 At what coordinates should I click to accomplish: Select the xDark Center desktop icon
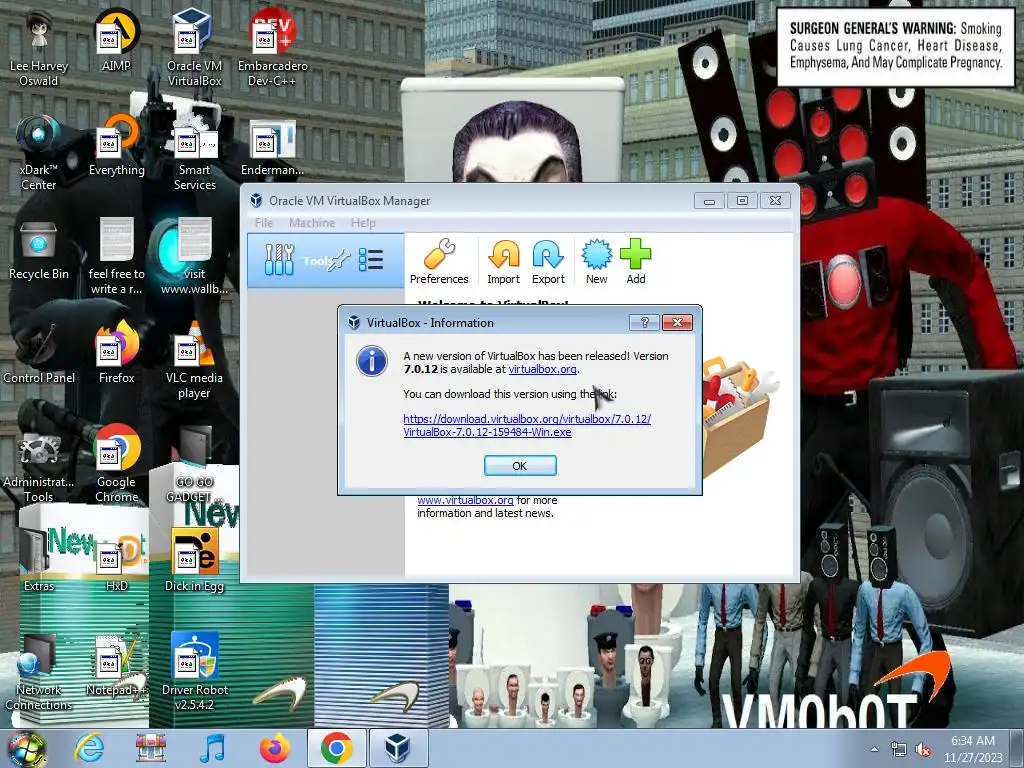tap(39, 154)
